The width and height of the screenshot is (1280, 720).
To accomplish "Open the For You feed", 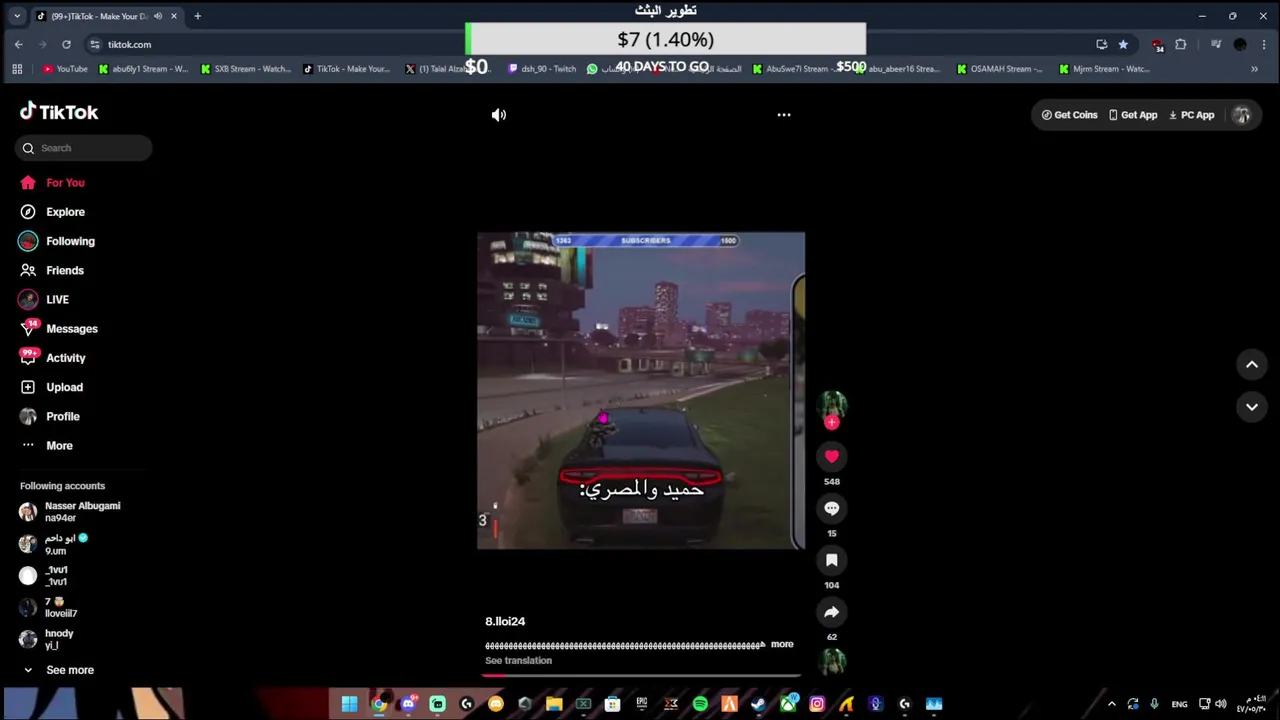I will 53,183.
